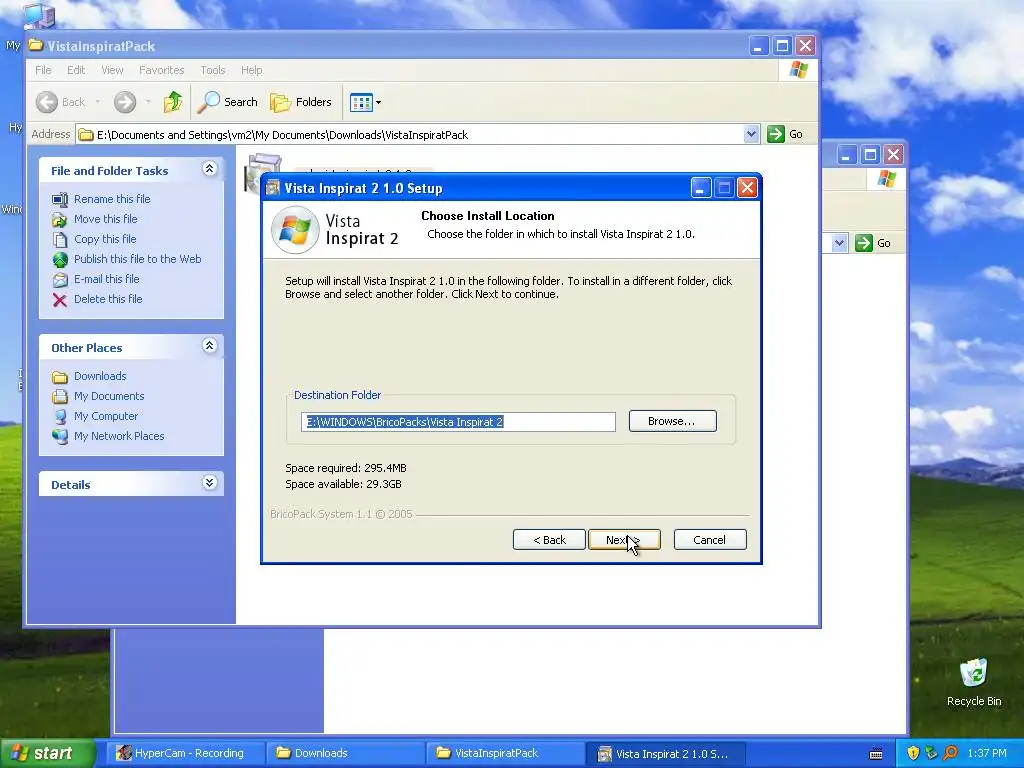Open Search in the Explorer toolbar
This screenshot has width=1024, height=768.
(x=227, y=102)
